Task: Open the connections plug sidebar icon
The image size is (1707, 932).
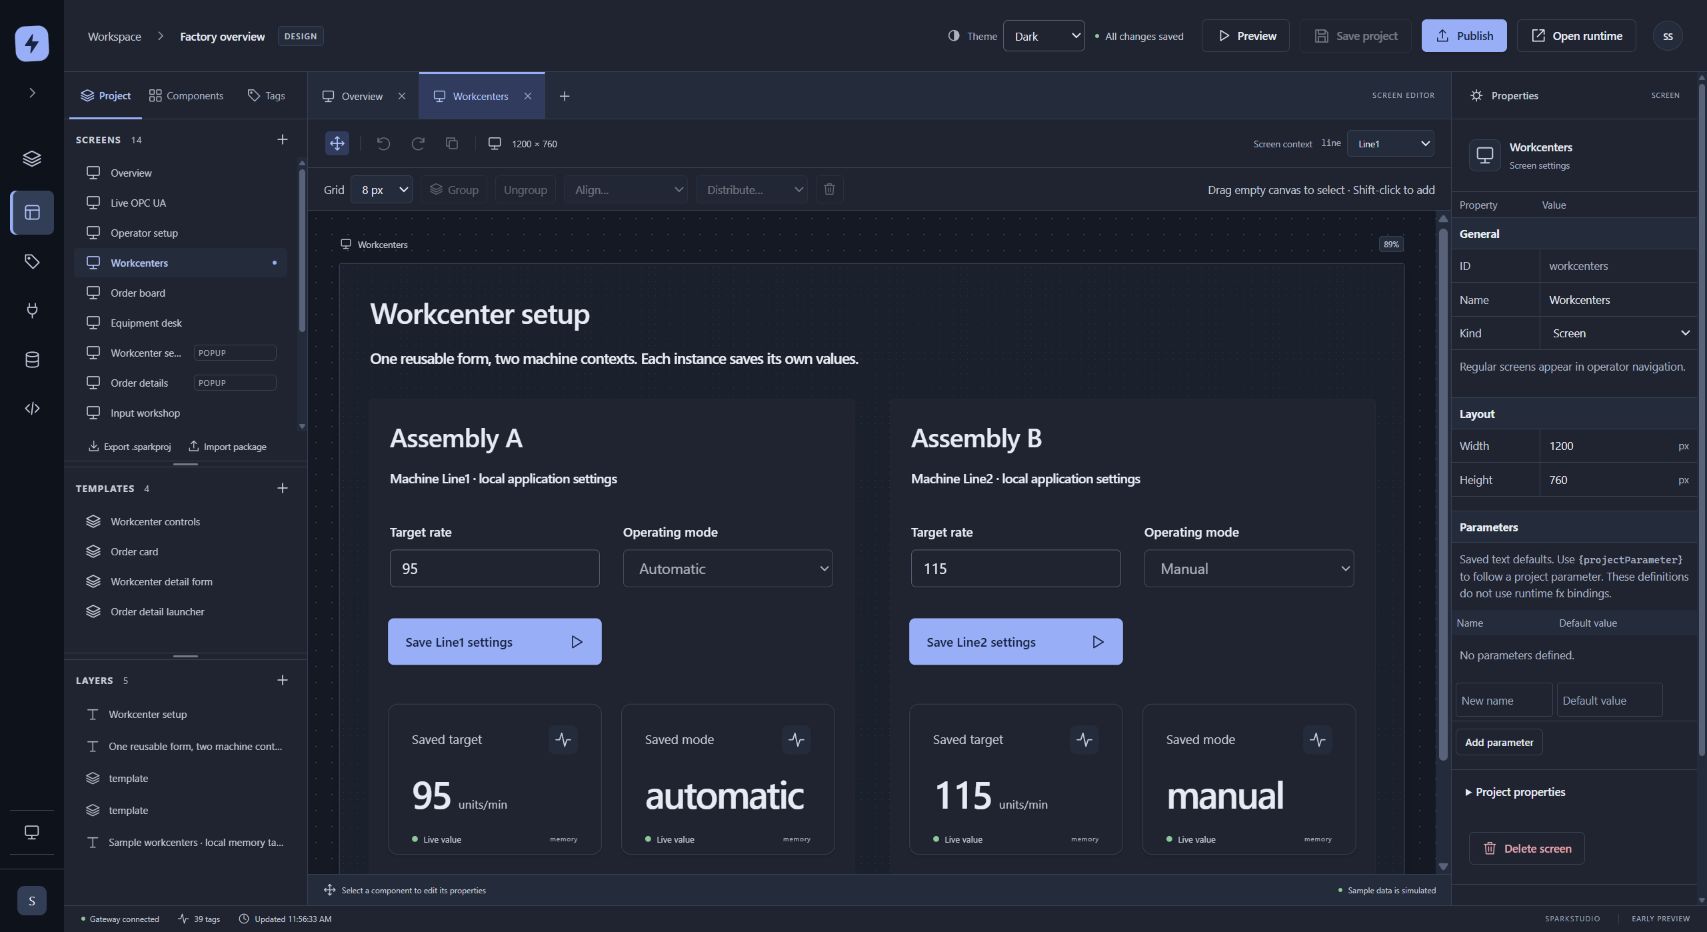Action: 32,310
